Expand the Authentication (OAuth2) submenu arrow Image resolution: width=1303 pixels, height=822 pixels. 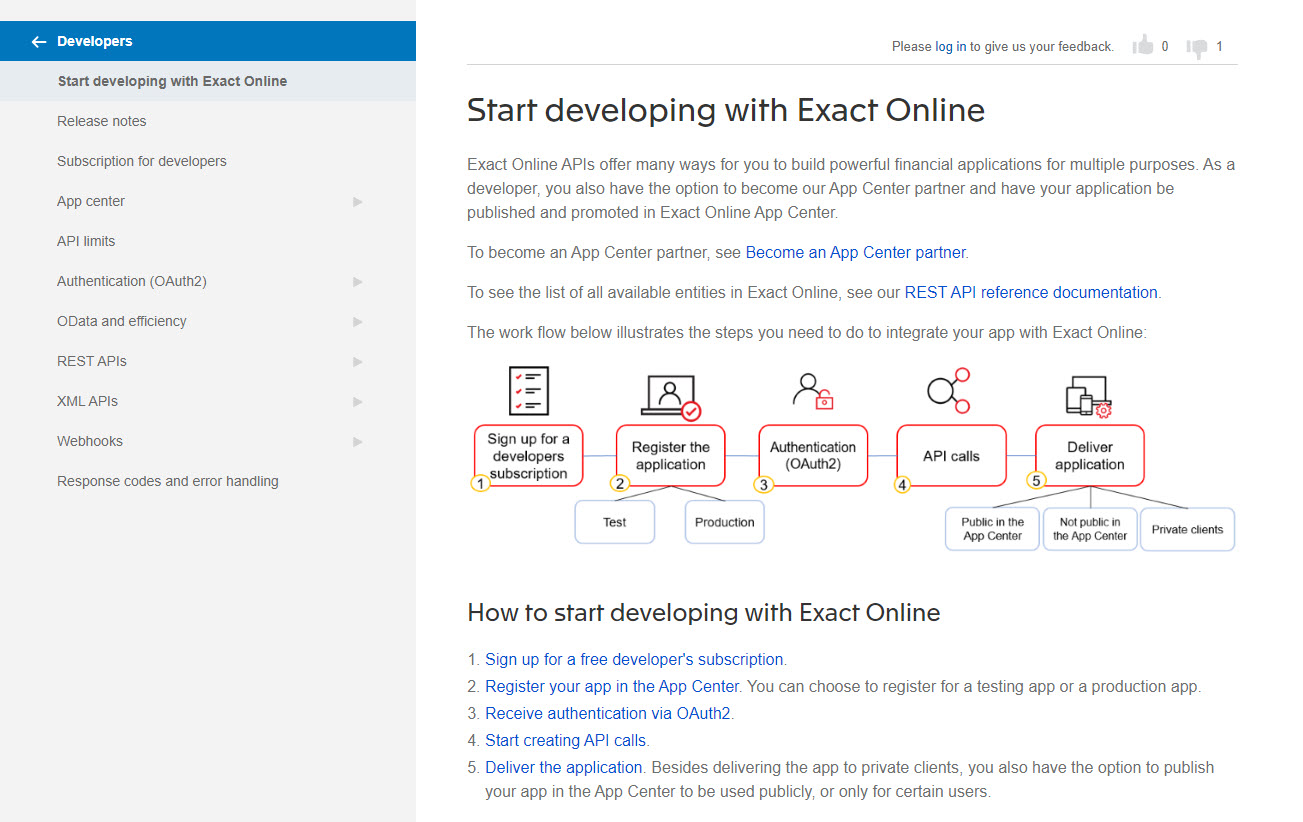pyautogui.click(x=358, y=282)
